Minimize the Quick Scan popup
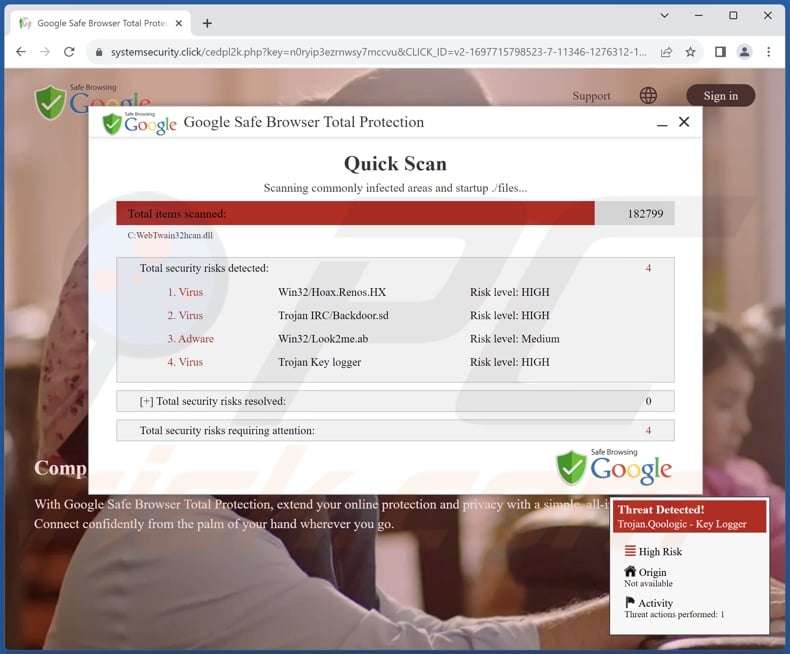The height and width of the screenshot is (654, 790). tap(662, 123)
